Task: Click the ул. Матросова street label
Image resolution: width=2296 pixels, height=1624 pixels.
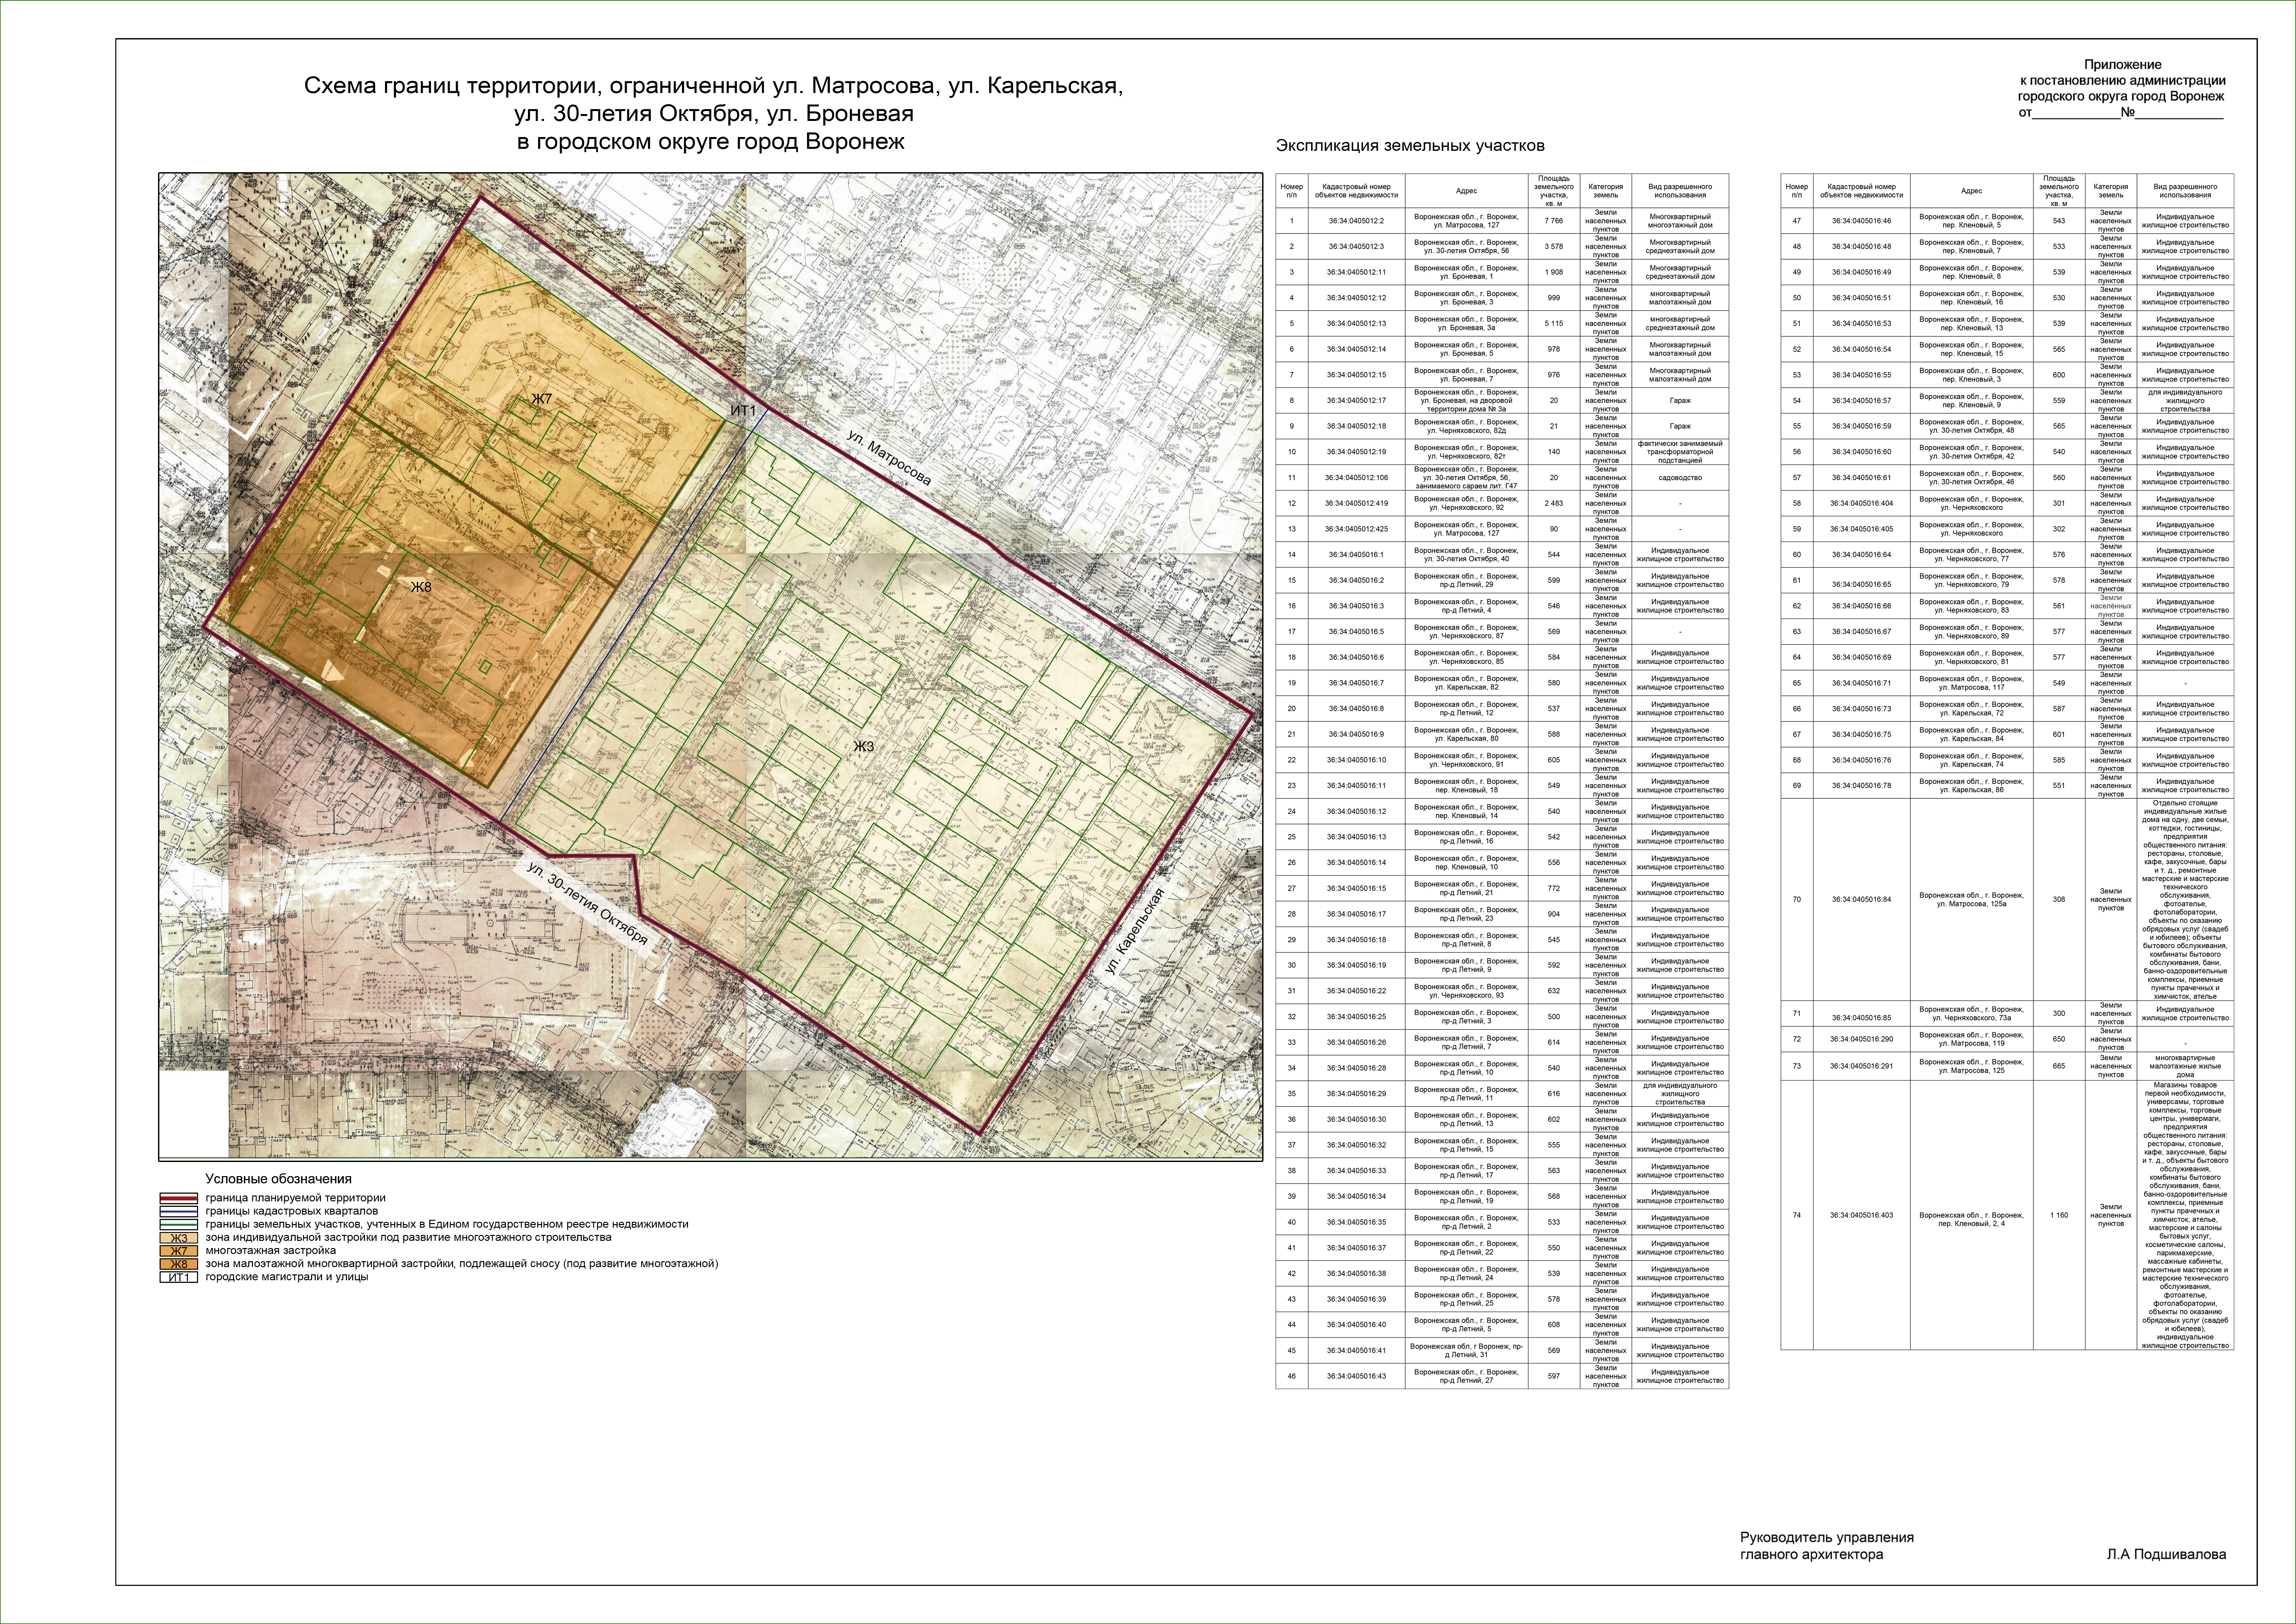Action: pyautogui.click(x=889, y=459)
